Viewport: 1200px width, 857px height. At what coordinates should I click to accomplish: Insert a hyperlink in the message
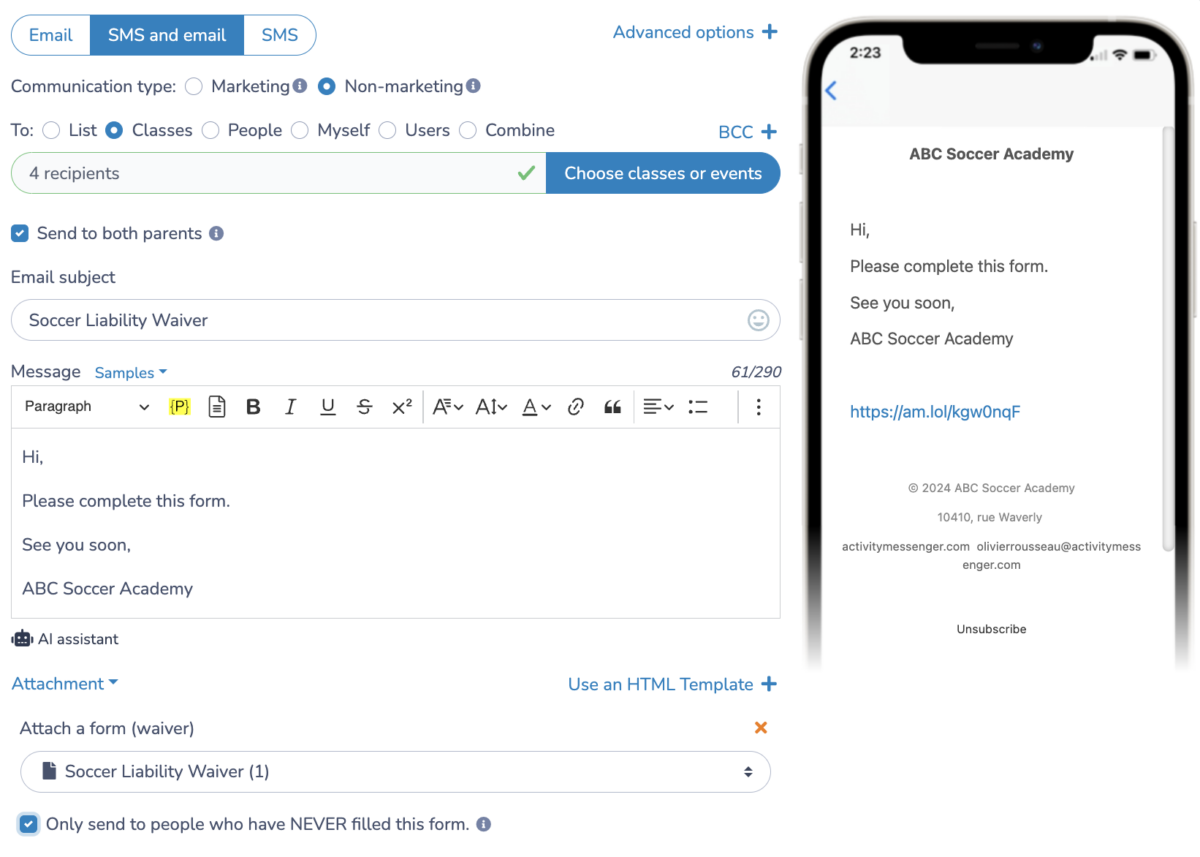point(575,406)
